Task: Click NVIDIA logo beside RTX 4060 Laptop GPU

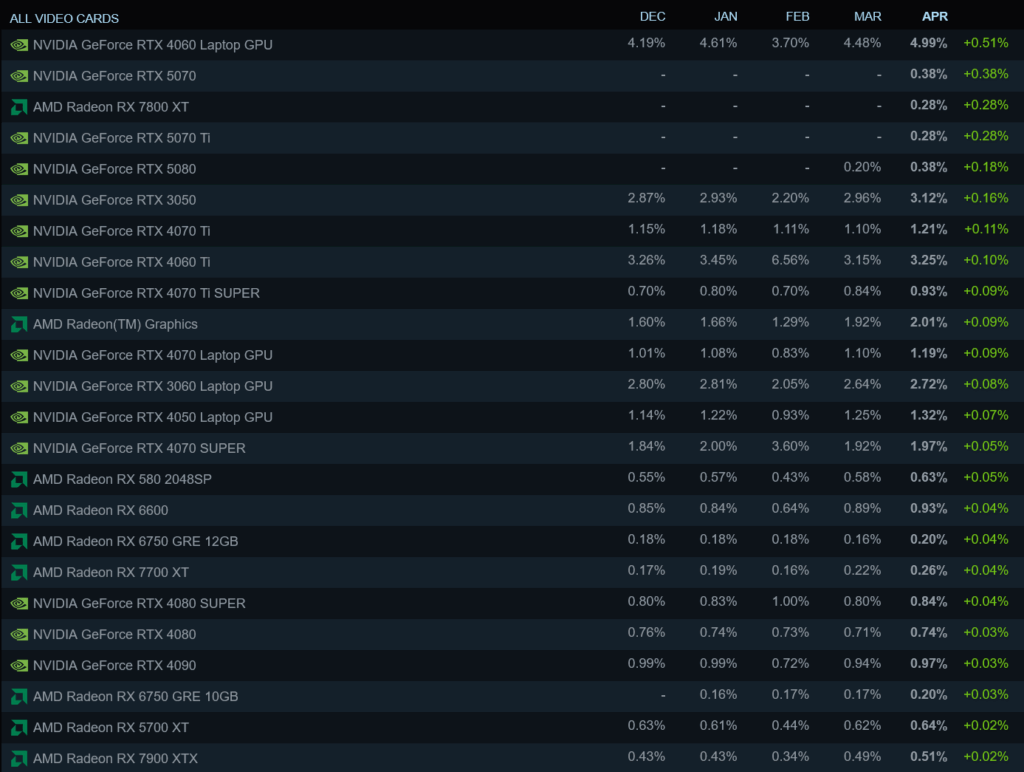Action: pos(19,45)
